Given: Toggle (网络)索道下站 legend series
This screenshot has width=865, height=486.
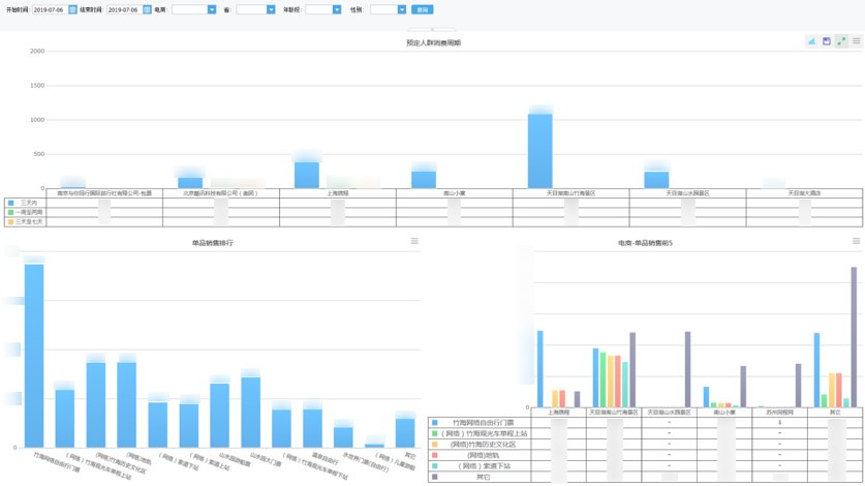Looking at the screenshot, I should click(478, 466).
